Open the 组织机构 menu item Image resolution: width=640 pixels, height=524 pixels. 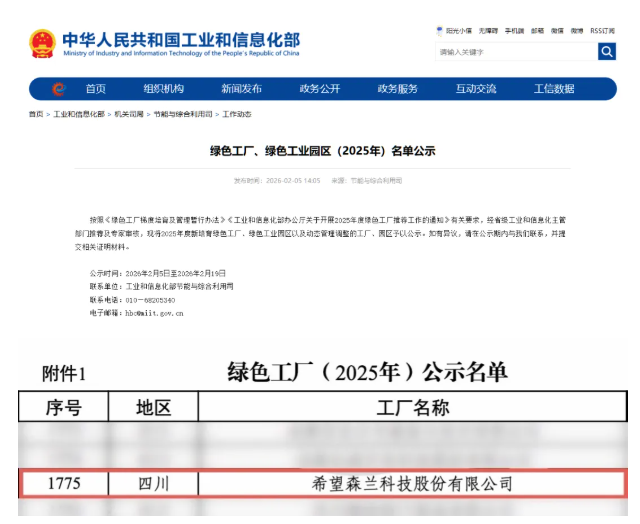pyautogui.click(x=163, y=89)
